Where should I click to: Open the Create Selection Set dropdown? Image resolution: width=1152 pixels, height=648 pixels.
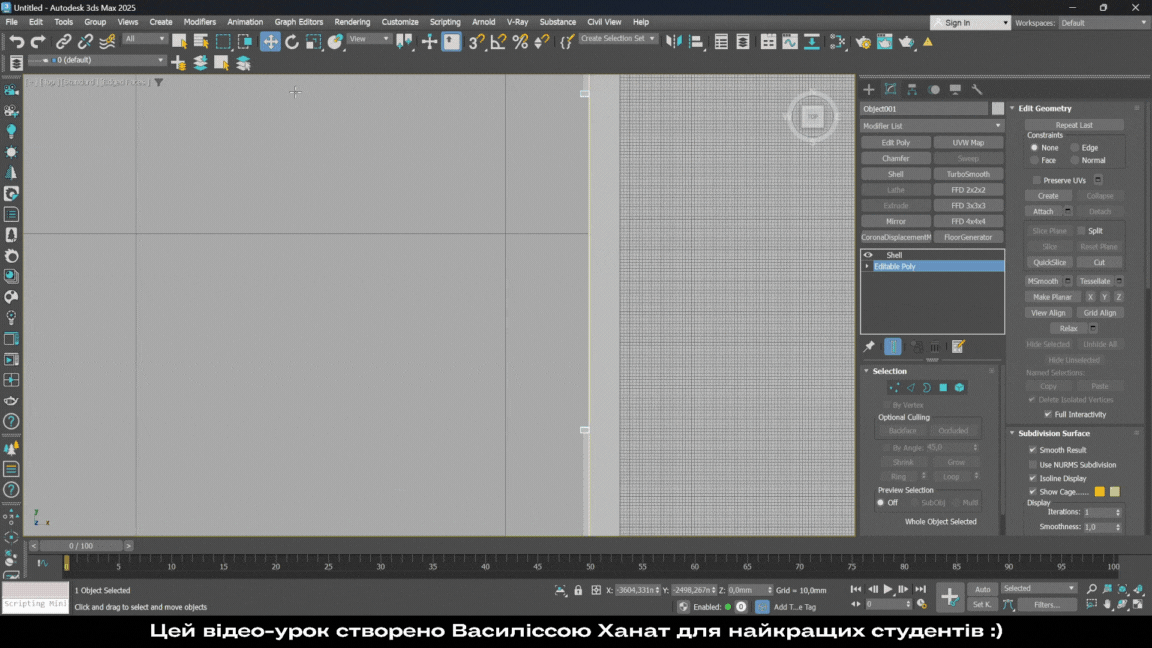click(617, 38)
